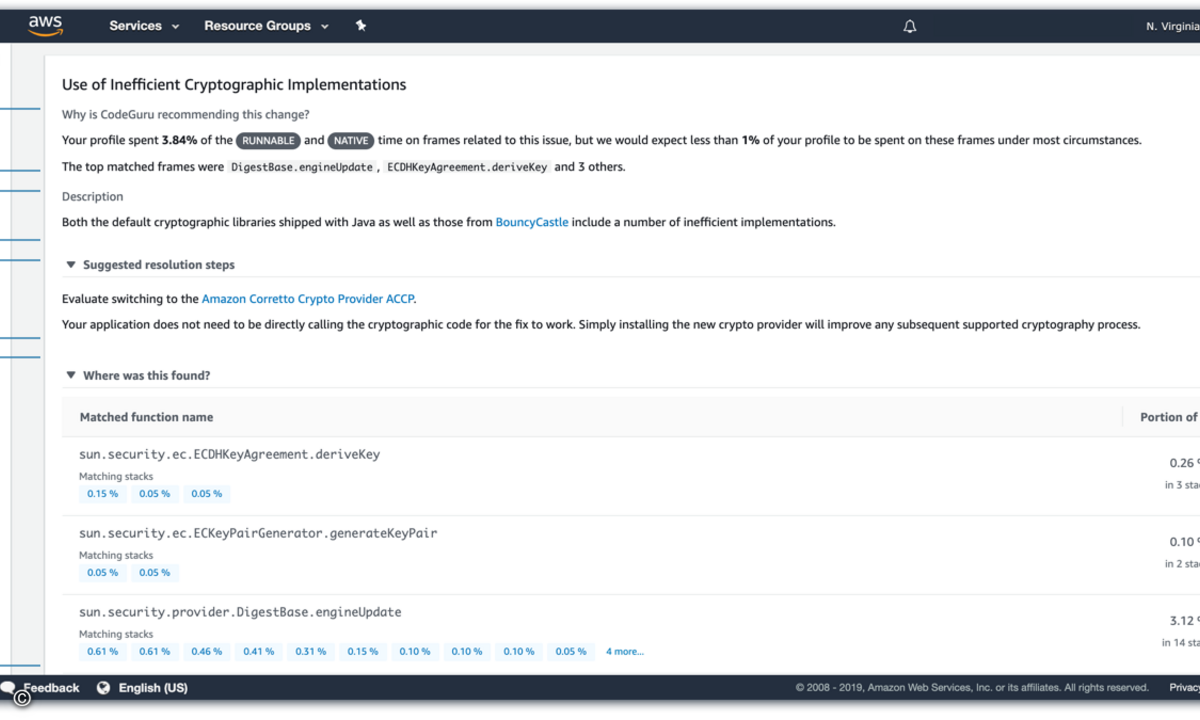This screenshot has width=1200, height=720.
Task: Click the Portion of column header
Action: tap(1169, 417)
